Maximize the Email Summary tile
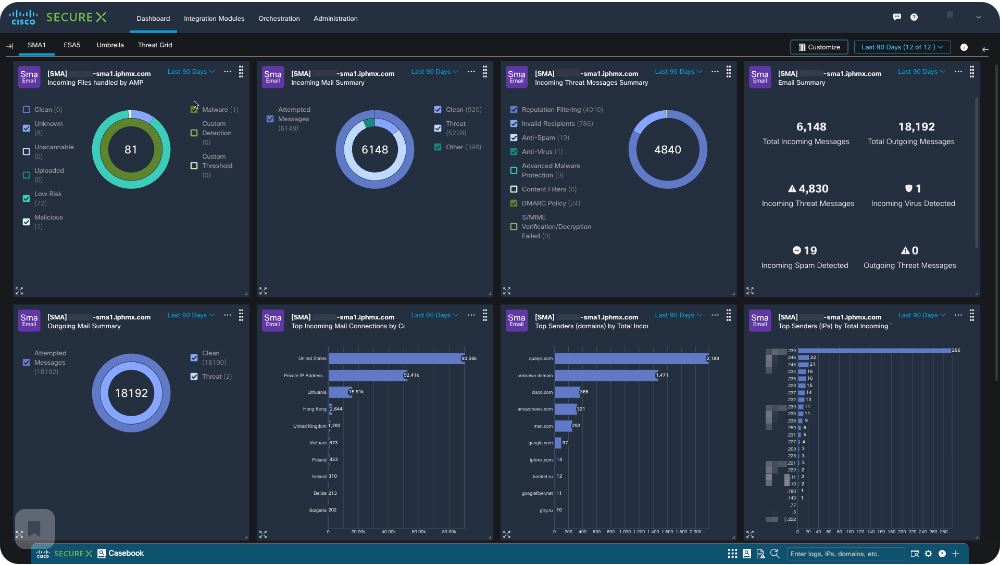1002x565 pixels. [x=750, y=291]
